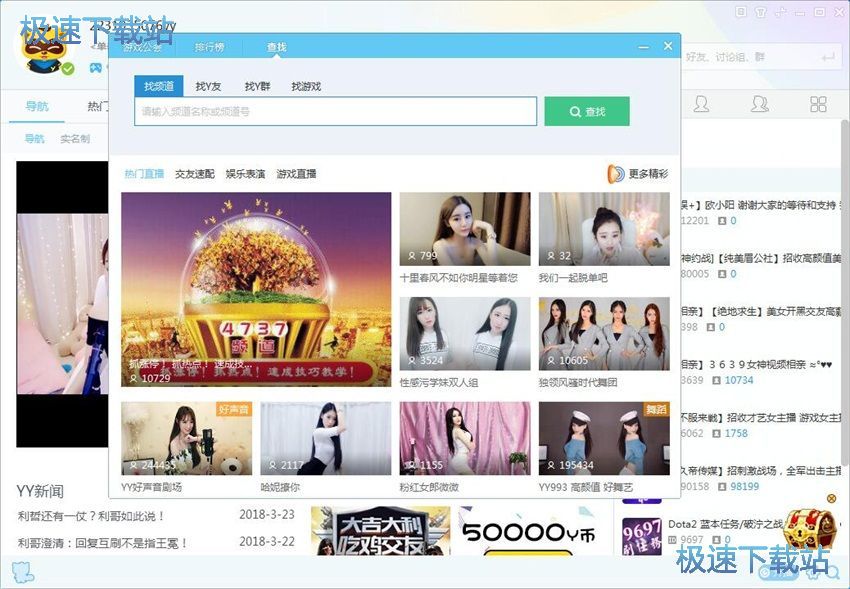This screenshot has height=589, width=850.
Task: Open news 利哥还有一仗？利哥如此说！
Action: click(91, 516)
